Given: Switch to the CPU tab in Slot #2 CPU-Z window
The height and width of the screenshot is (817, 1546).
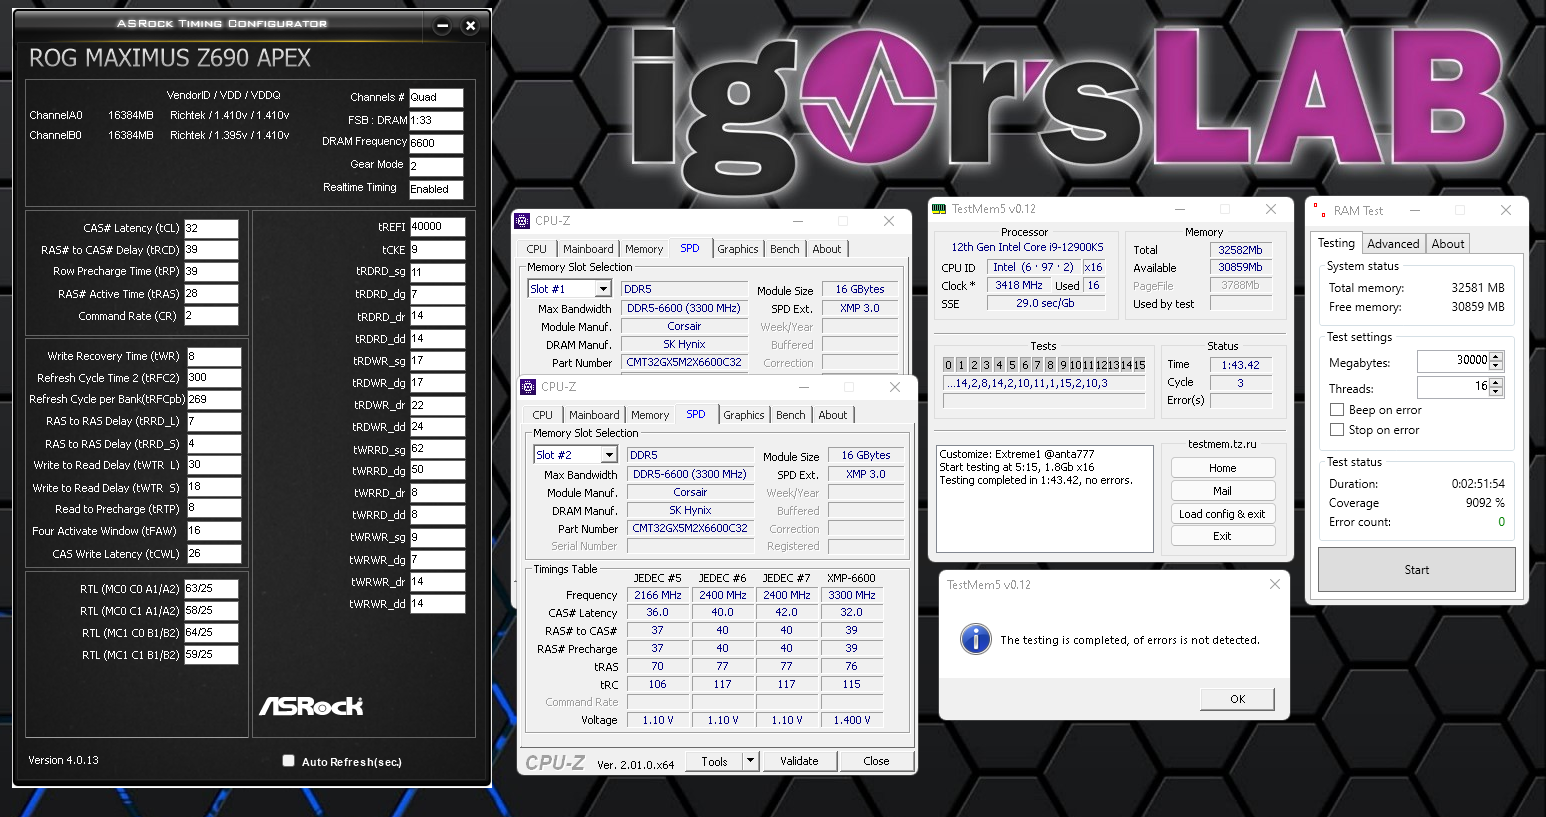Looking at the screenshot, I should [x=543, y=415].
